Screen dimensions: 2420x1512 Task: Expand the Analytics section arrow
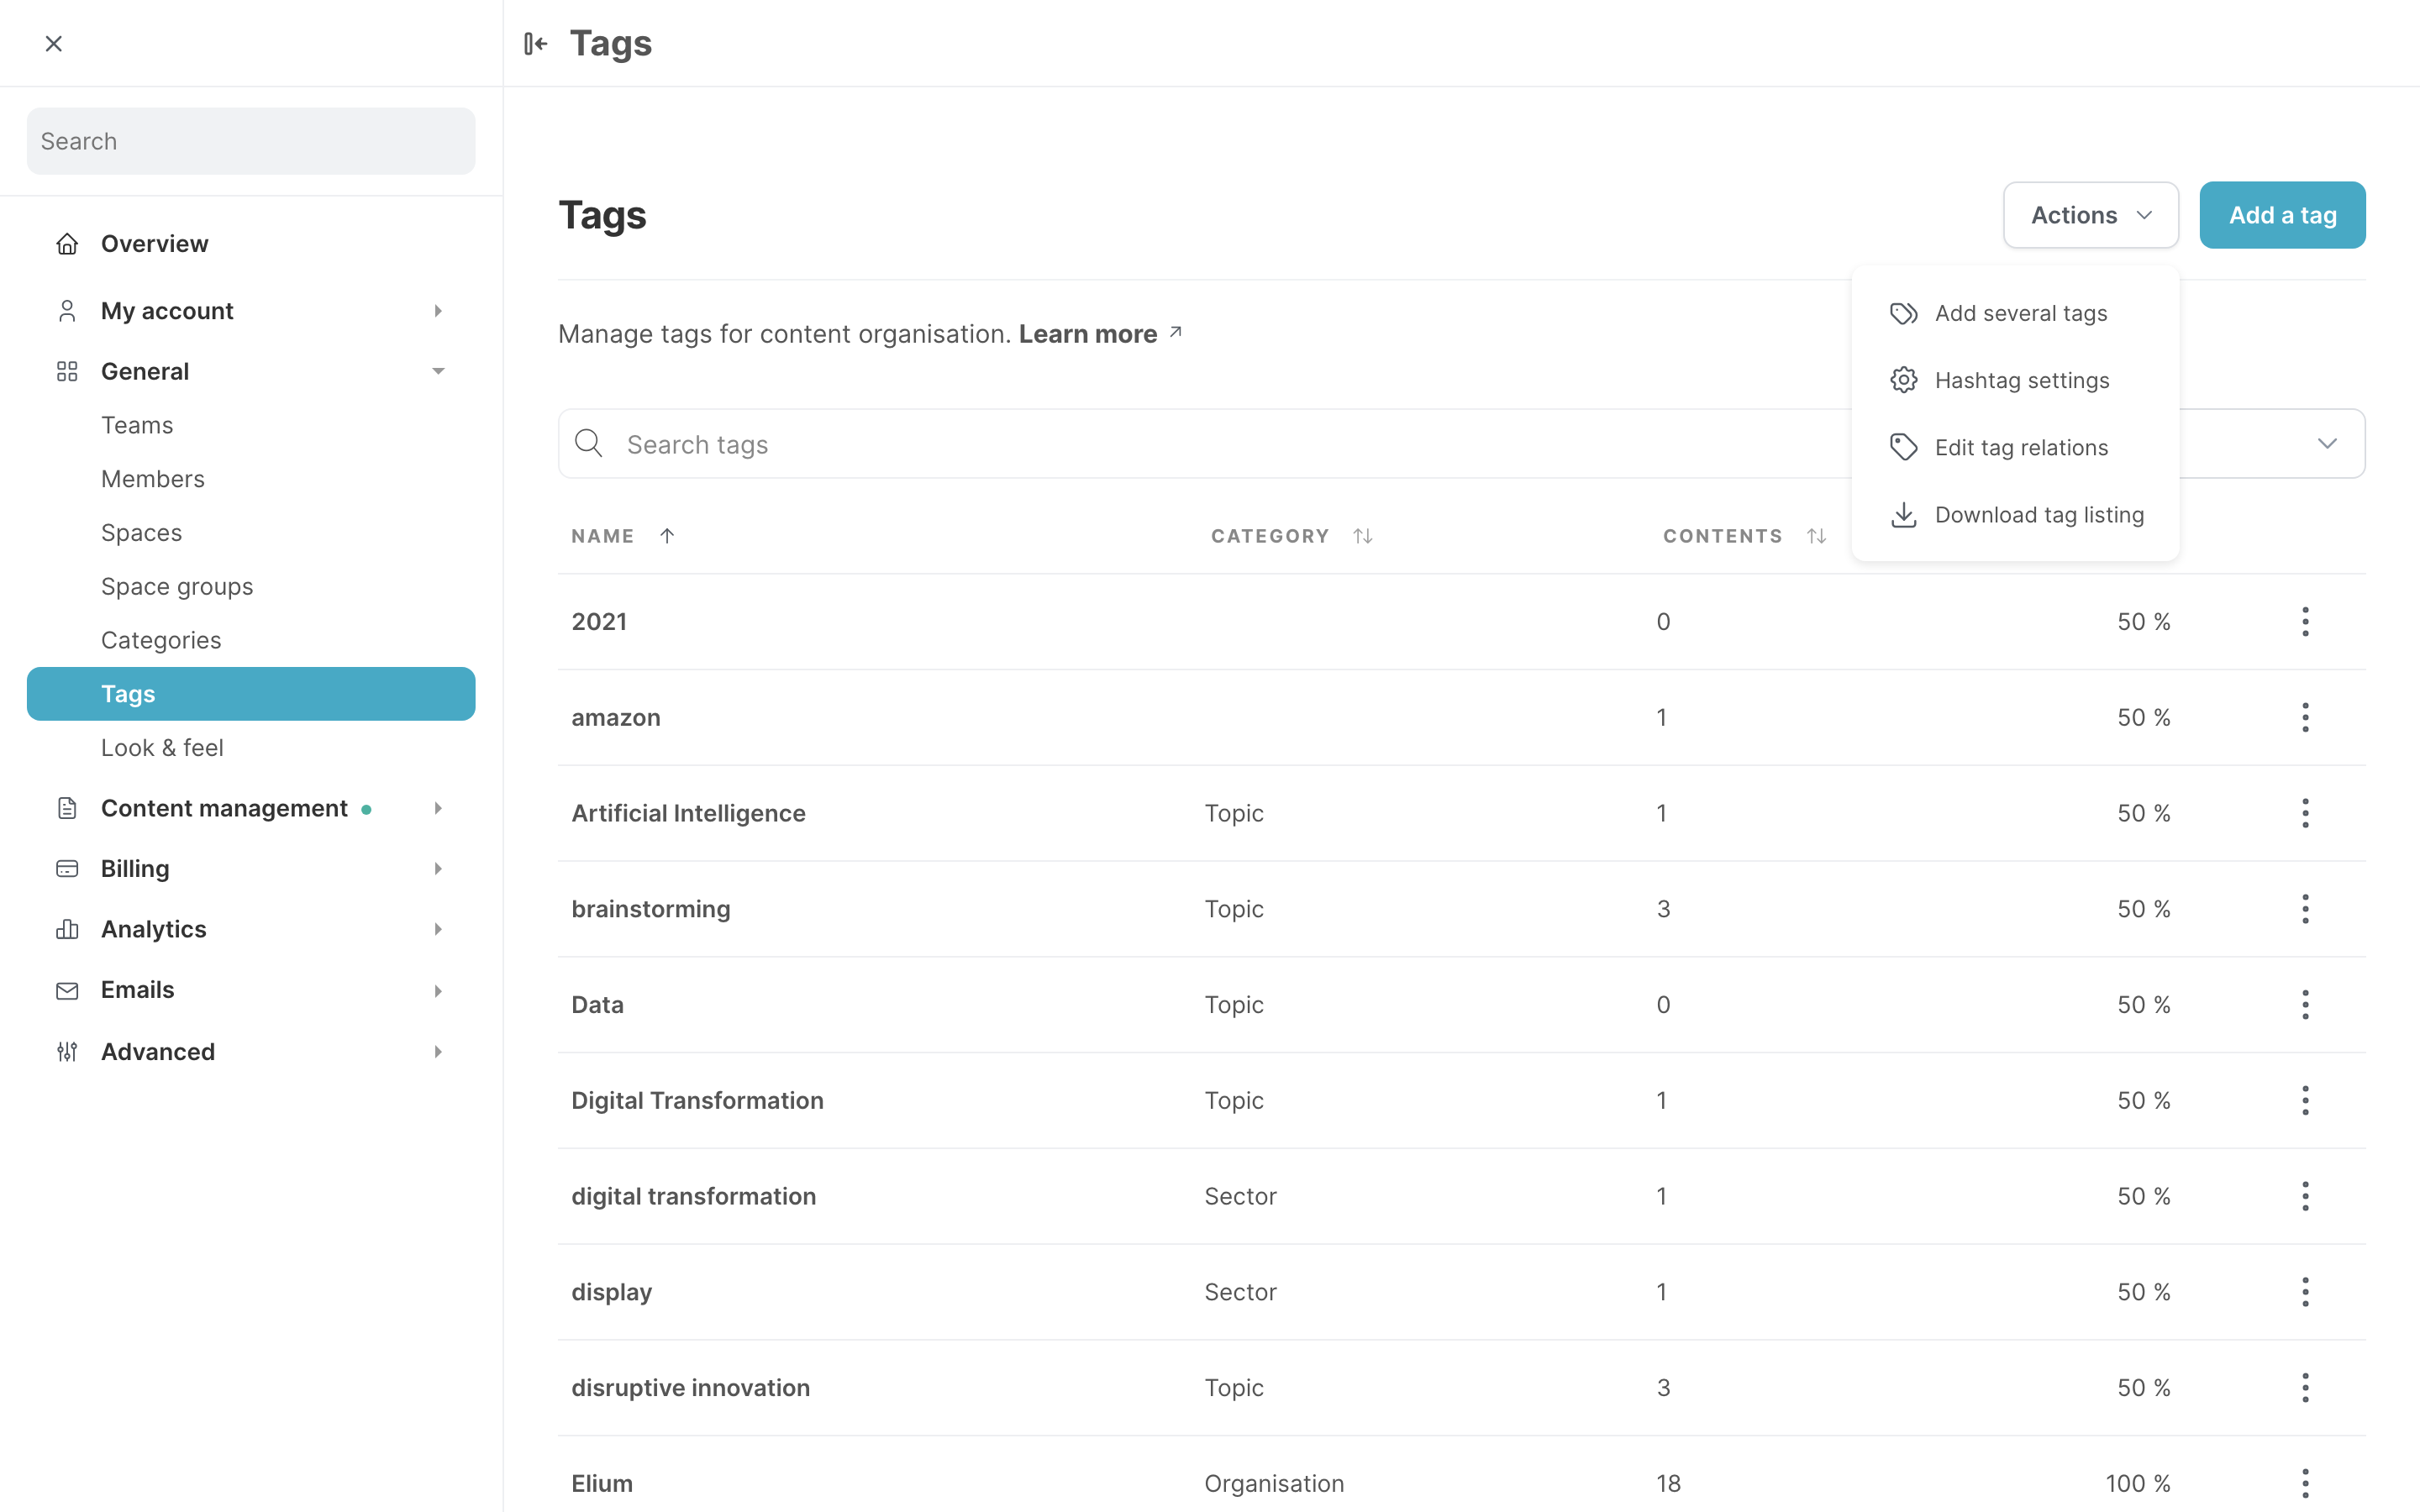[x=438, y=929]
